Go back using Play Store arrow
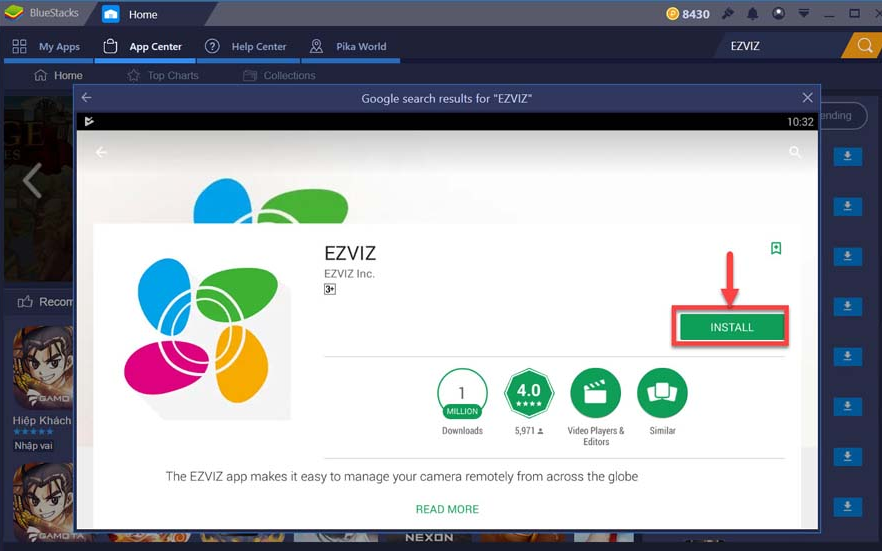This screenshot has height=551, width=882. 101,152
